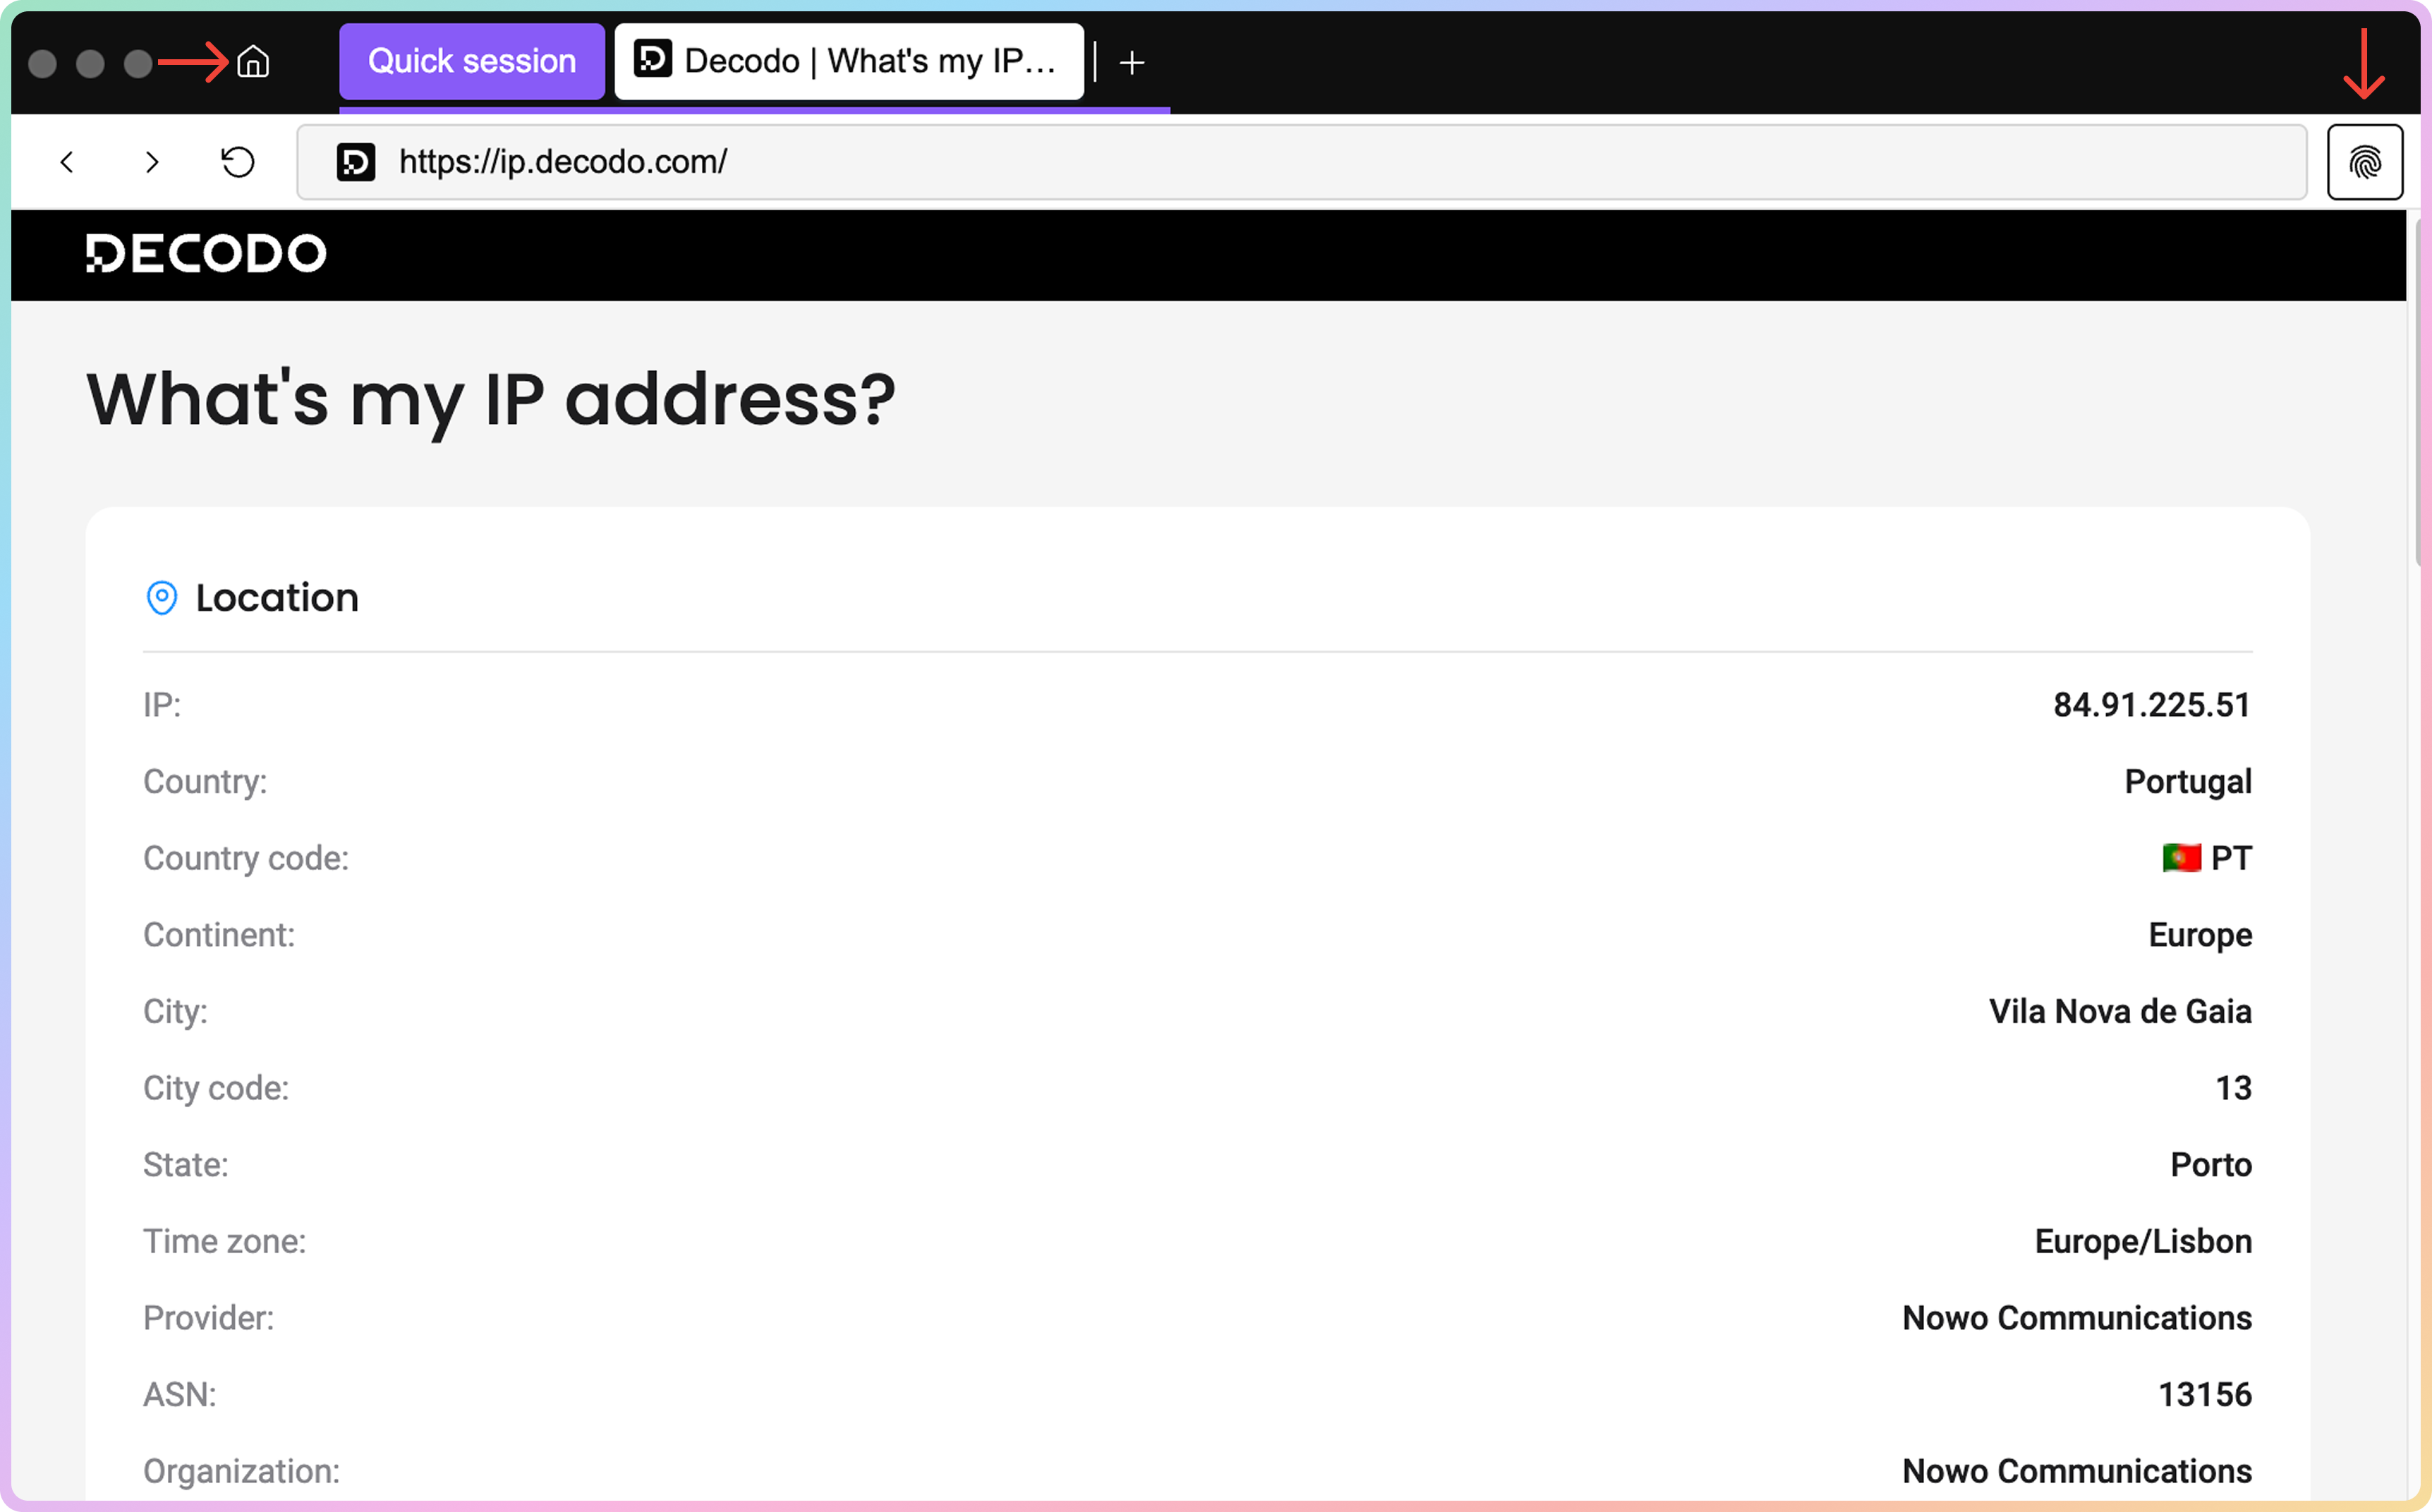Screen dimensions: 2432x1512
Task: Click the location pin icon
Action: click(161, 598)
